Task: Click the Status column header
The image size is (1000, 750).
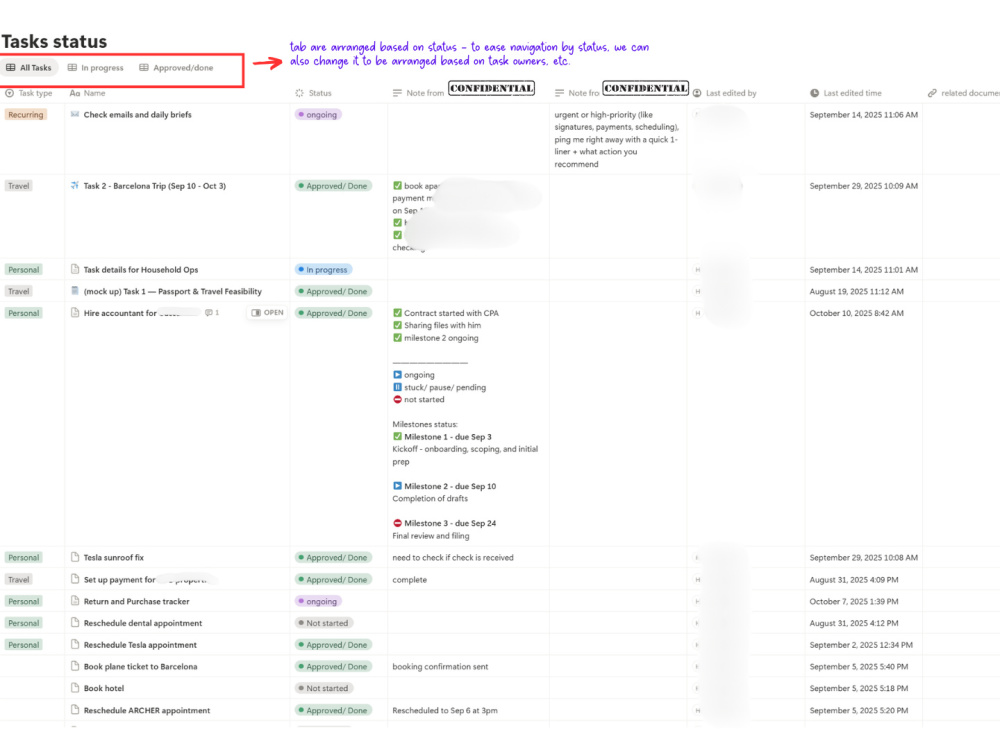Action: (313, 93)
